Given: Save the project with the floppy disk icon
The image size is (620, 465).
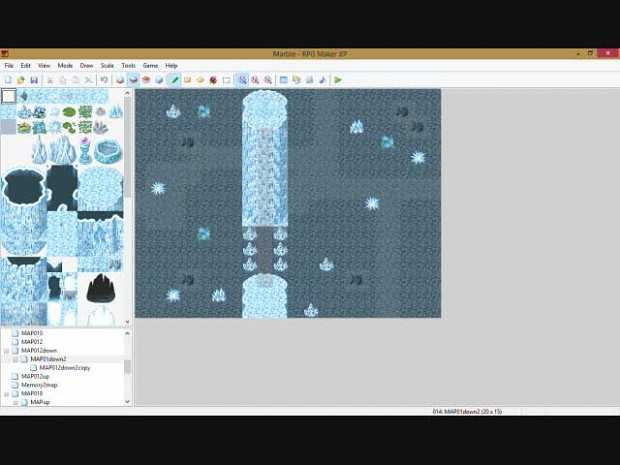Looking at the screenshot, I should point(34,80).
